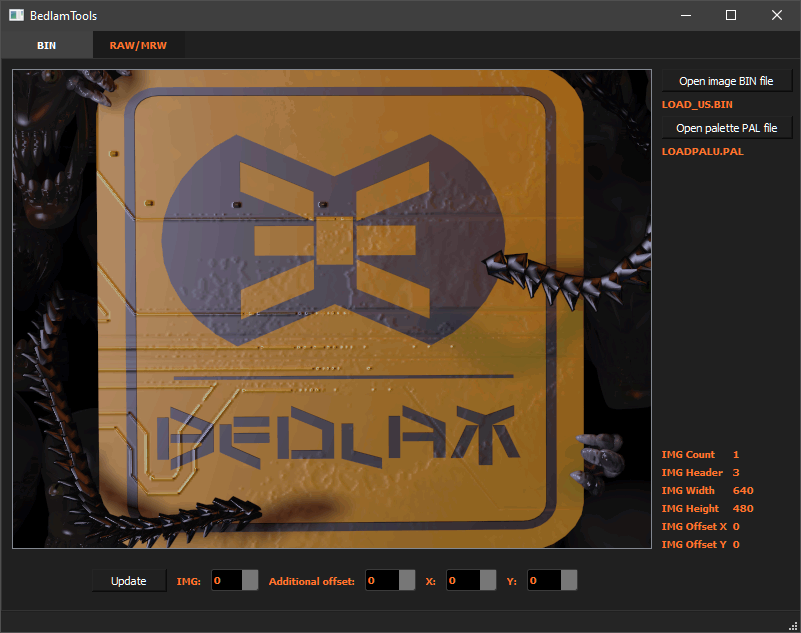This screenshot has height=633, width=801.
Task: Click the LOAD_US.BIN filename label
Action: pyautogui.click(x=697, y=104)
